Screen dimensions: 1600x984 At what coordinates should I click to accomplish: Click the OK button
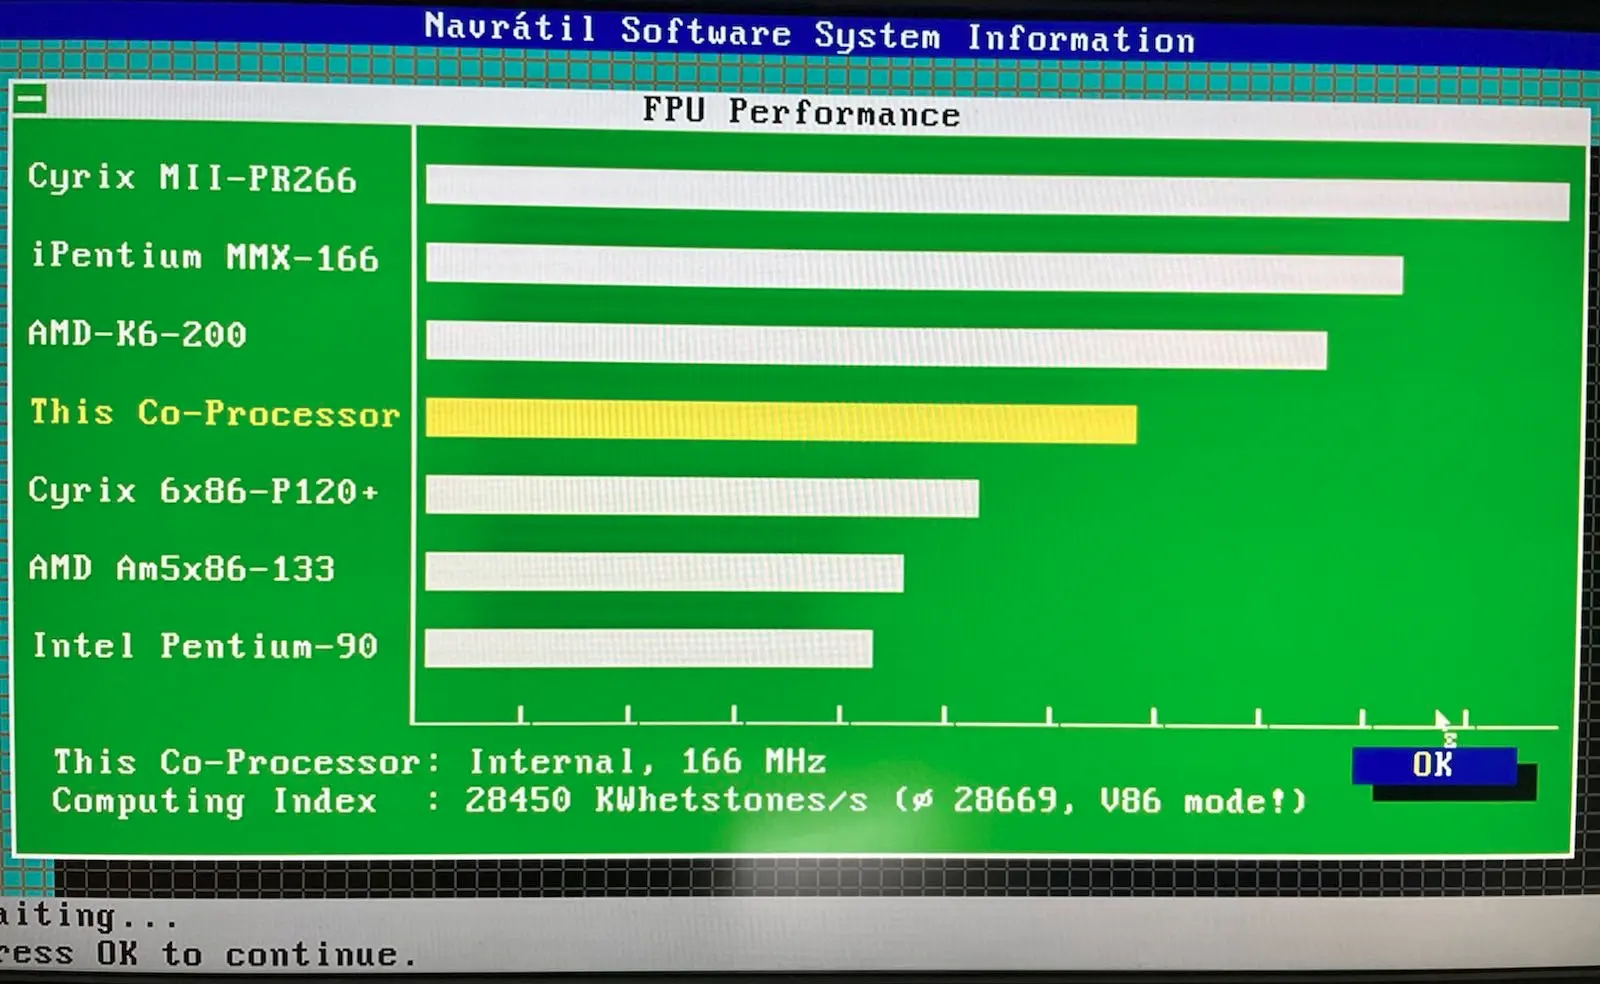(1434, 765)
